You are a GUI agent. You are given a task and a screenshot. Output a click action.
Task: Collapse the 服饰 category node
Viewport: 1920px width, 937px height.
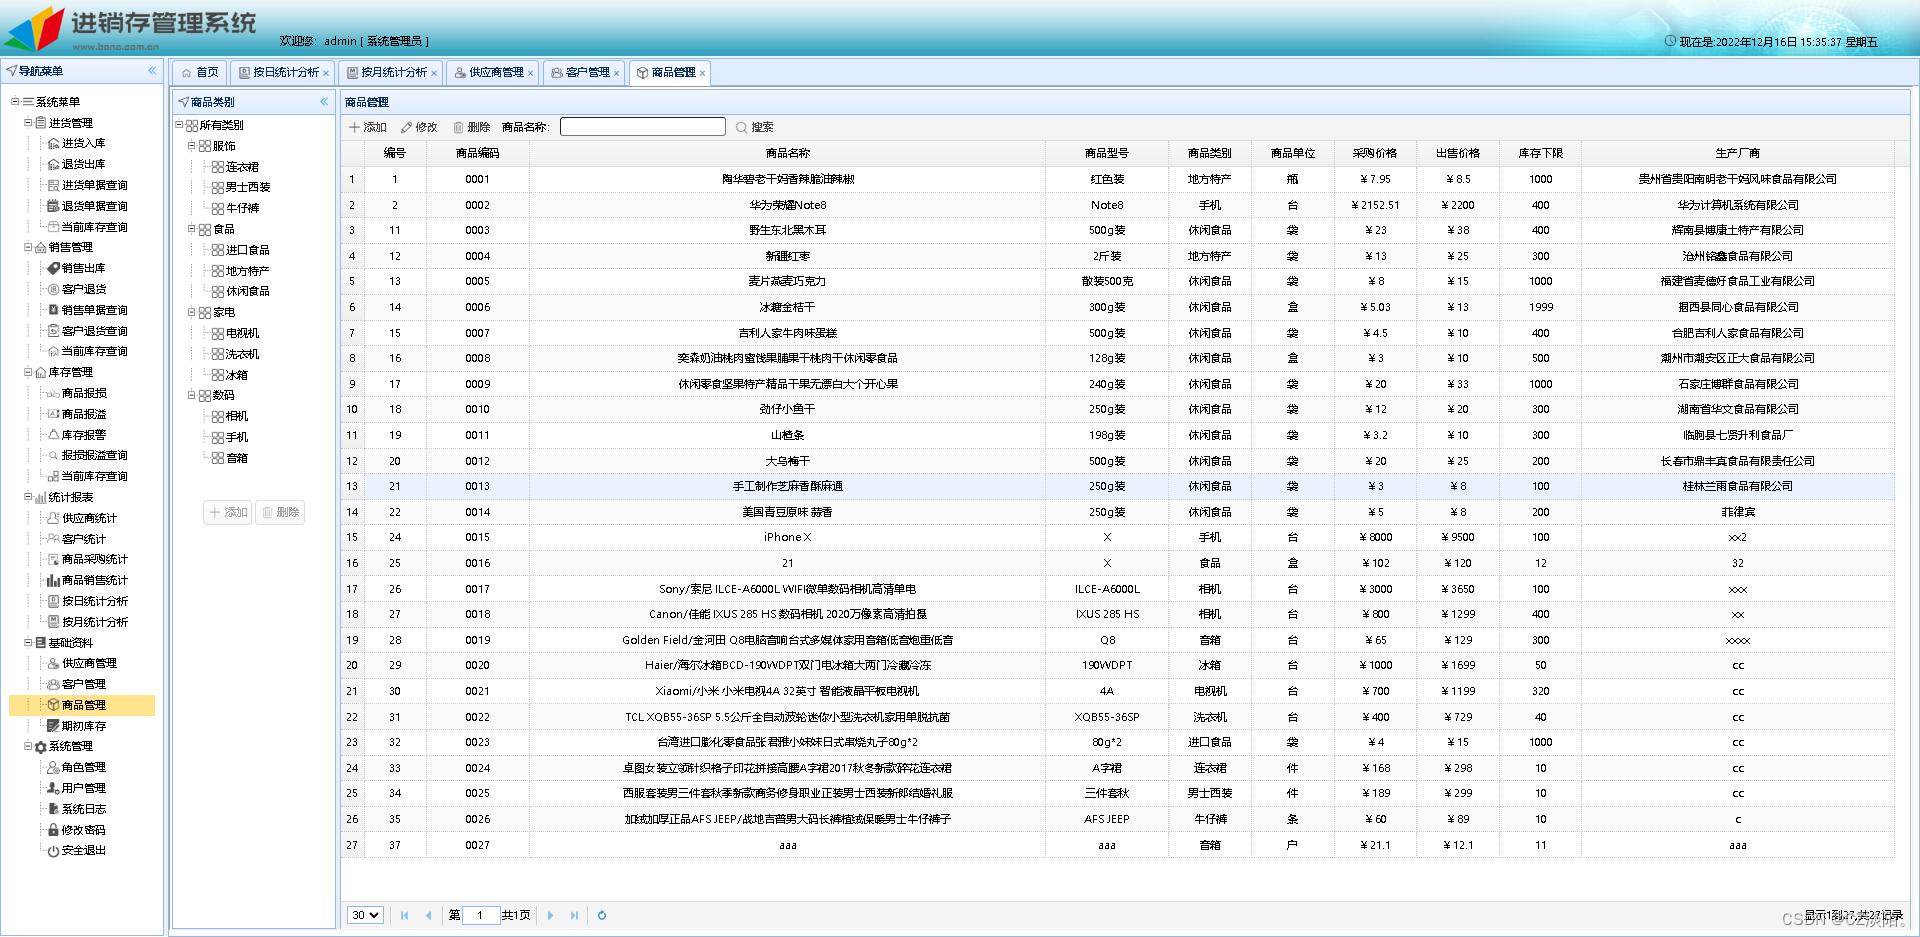[x=192, y=145]
